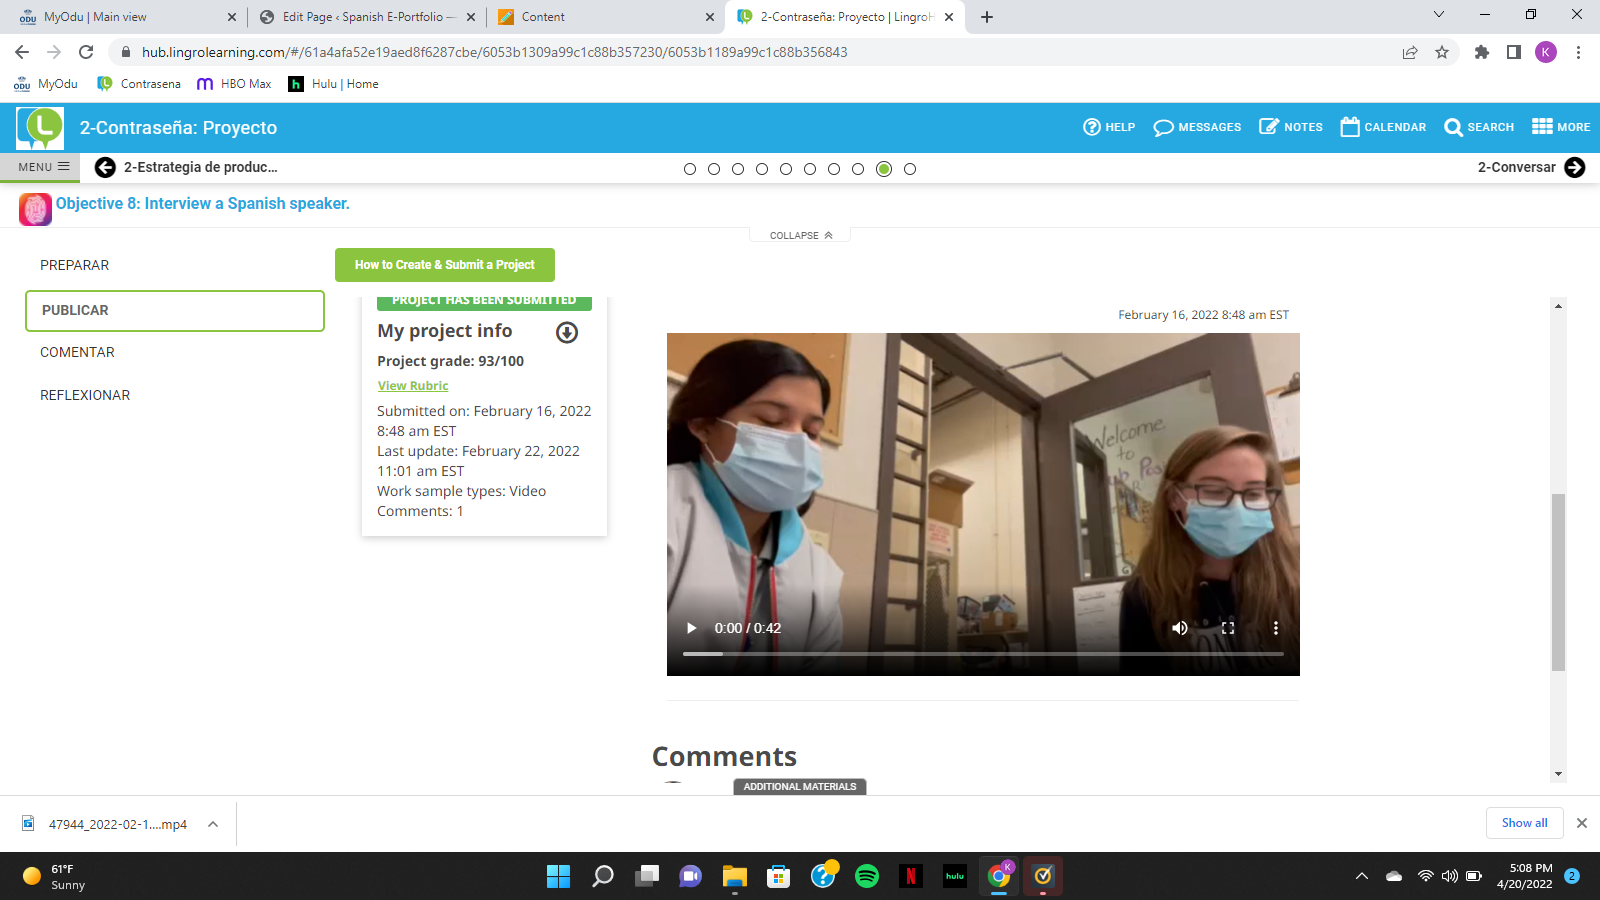The image size is (1600, 900).
Task: Download project info with arrow icon
Action: 567,332
